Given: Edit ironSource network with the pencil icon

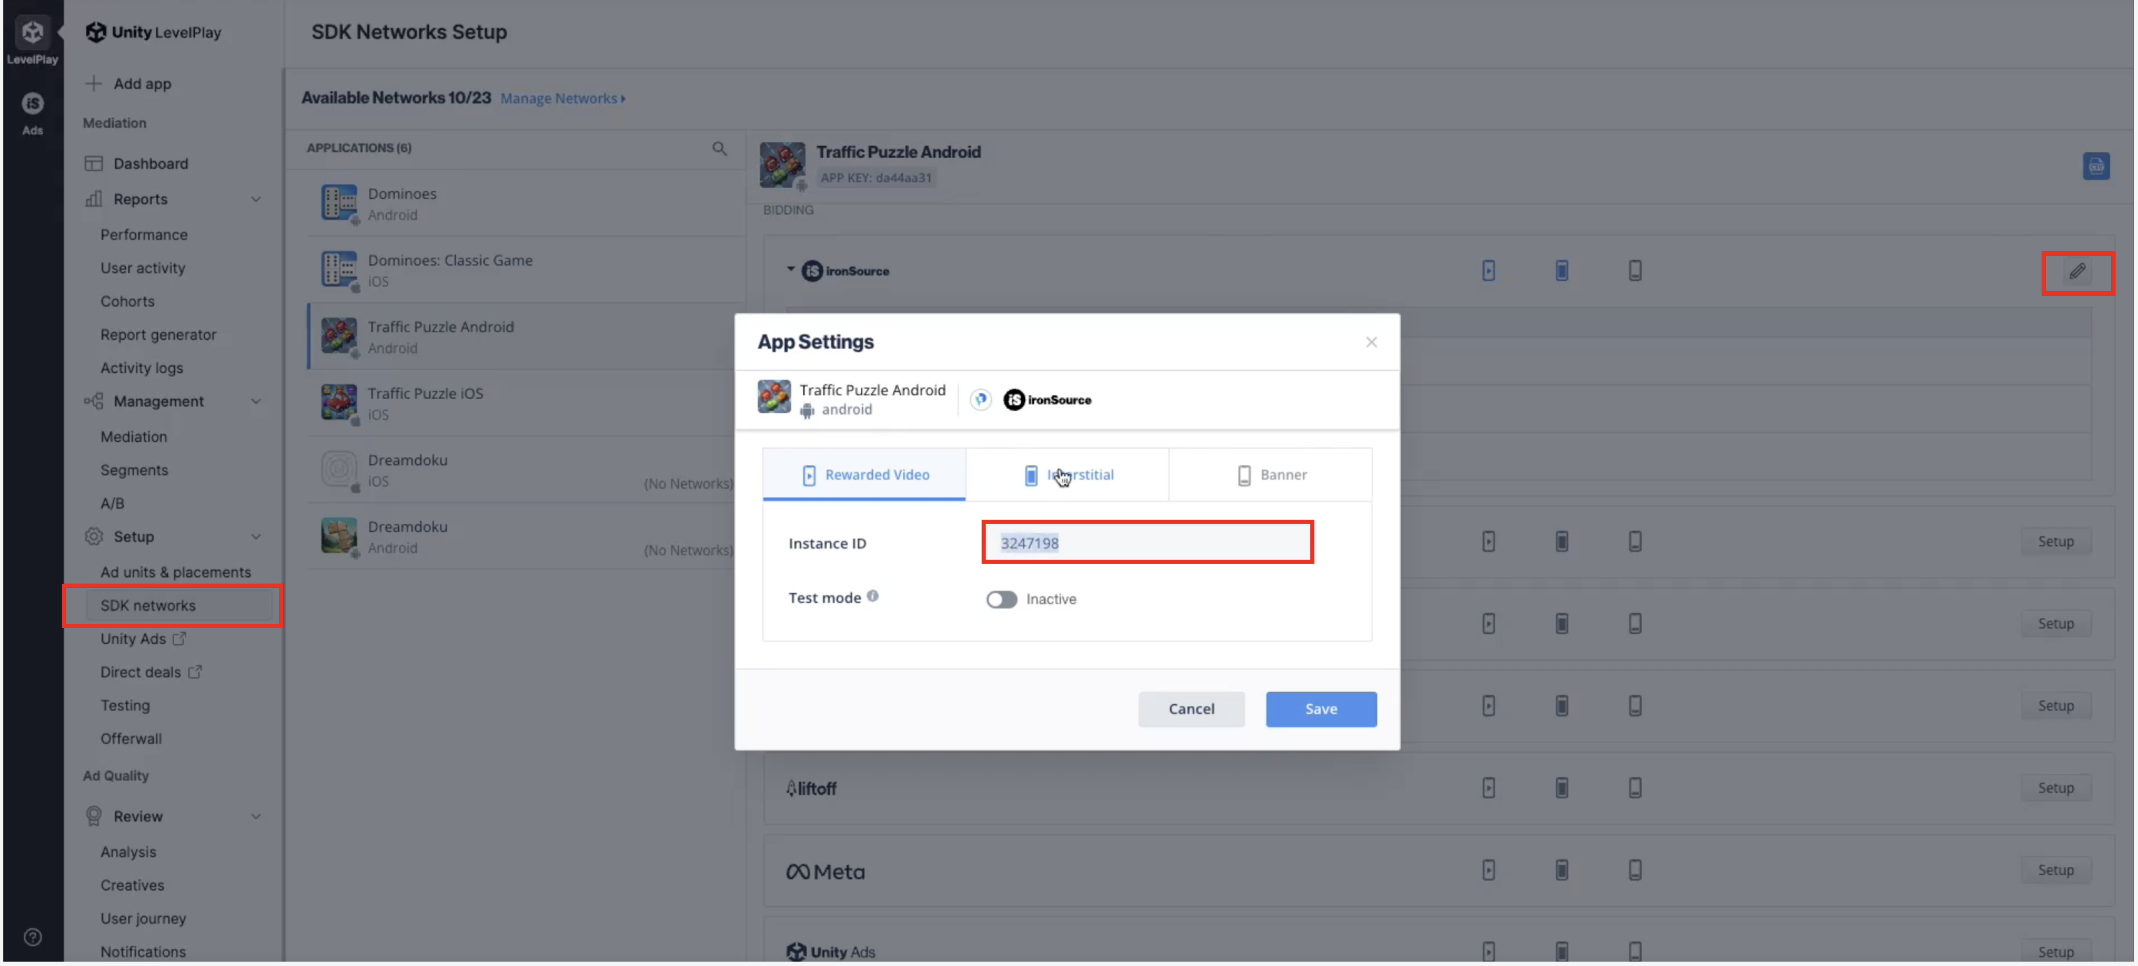Looking at the screenshot, I should tap(2077, 272).
